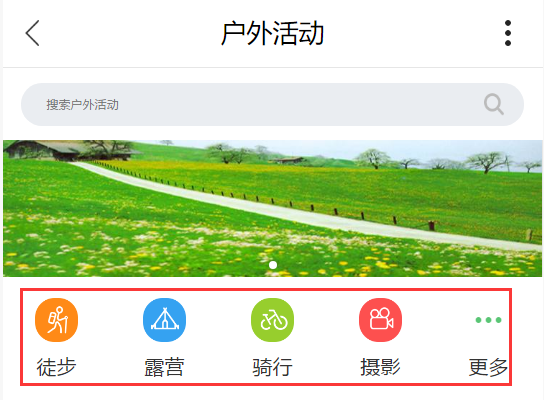The width and height of the screenshot is (544, 400).
Task: Choose the 骑行 category label
Action: pyautogui.click(x=272, y=367)
